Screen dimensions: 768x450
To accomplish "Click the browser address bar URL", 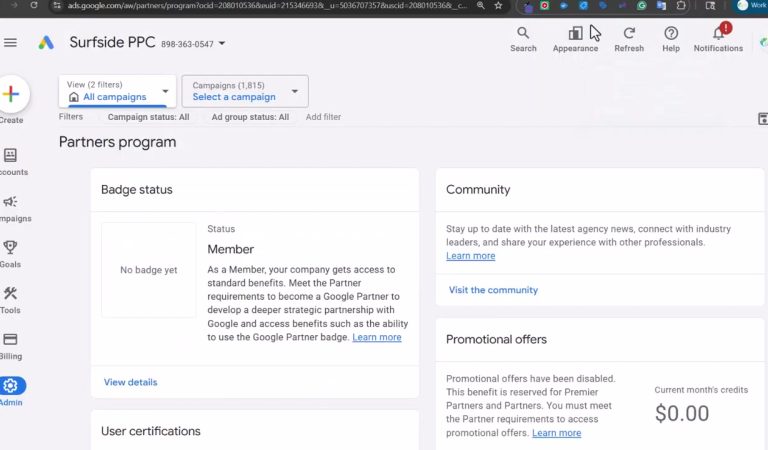I will tap(267, 5).
